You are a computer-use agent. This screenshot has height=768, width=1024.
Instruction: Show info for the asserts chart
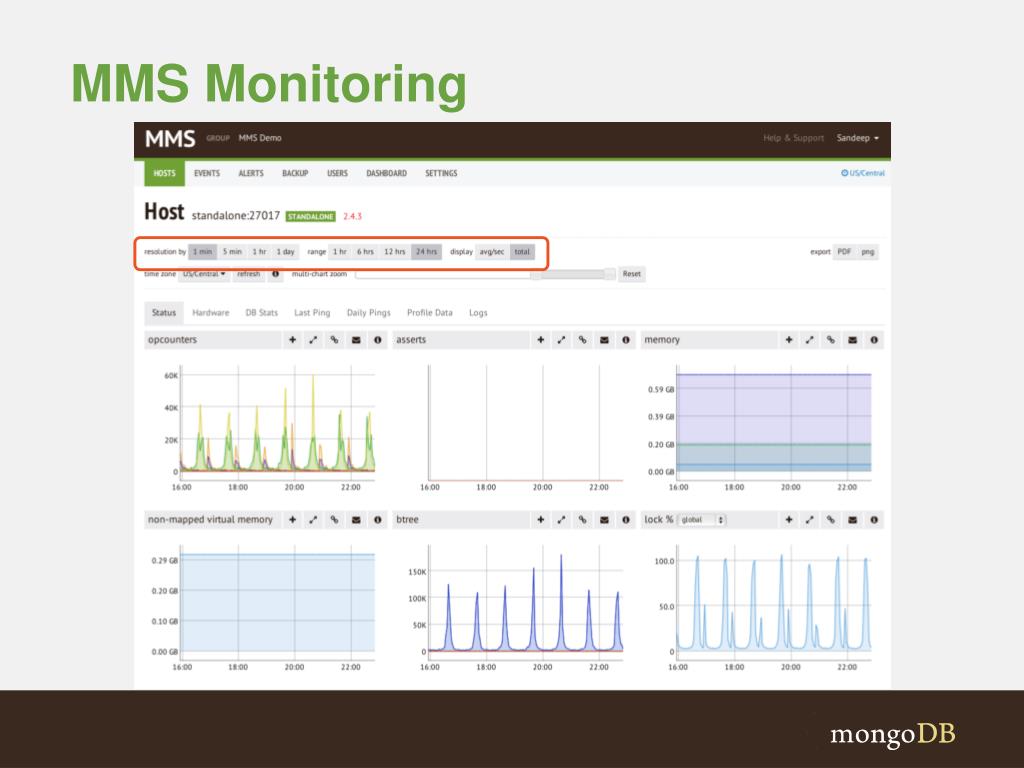626,340
